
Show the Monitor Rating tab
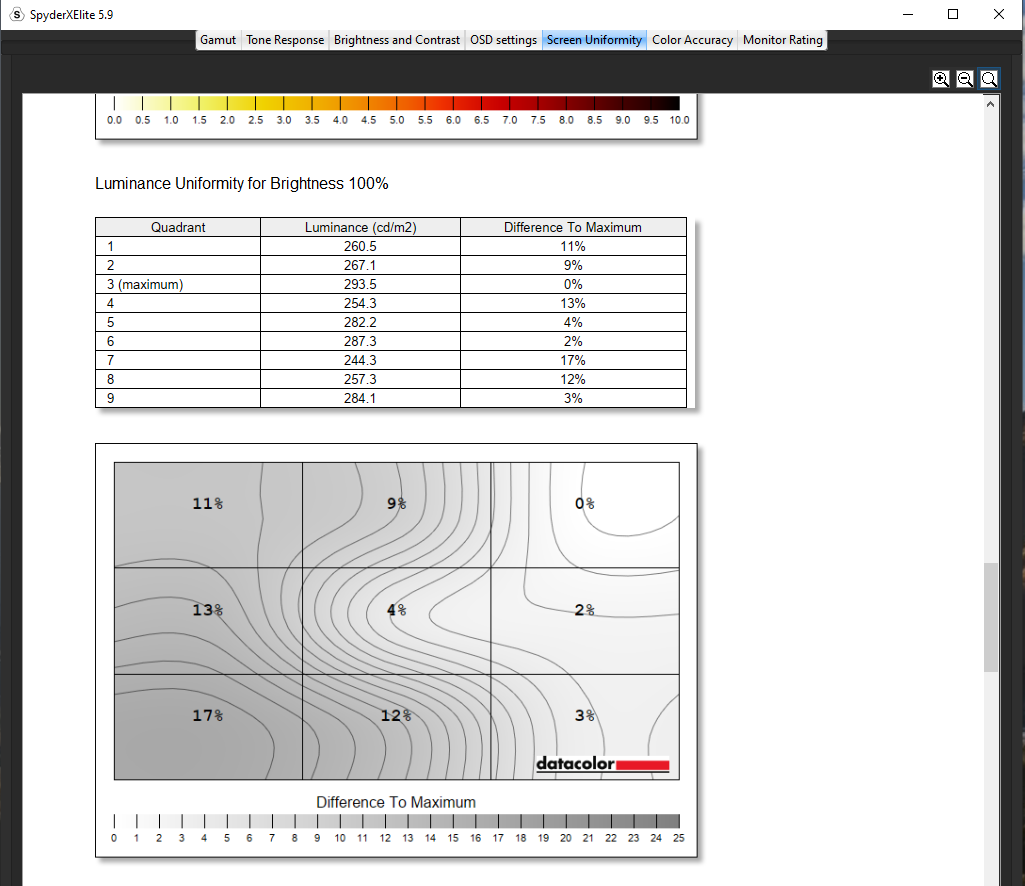point(782,40)
